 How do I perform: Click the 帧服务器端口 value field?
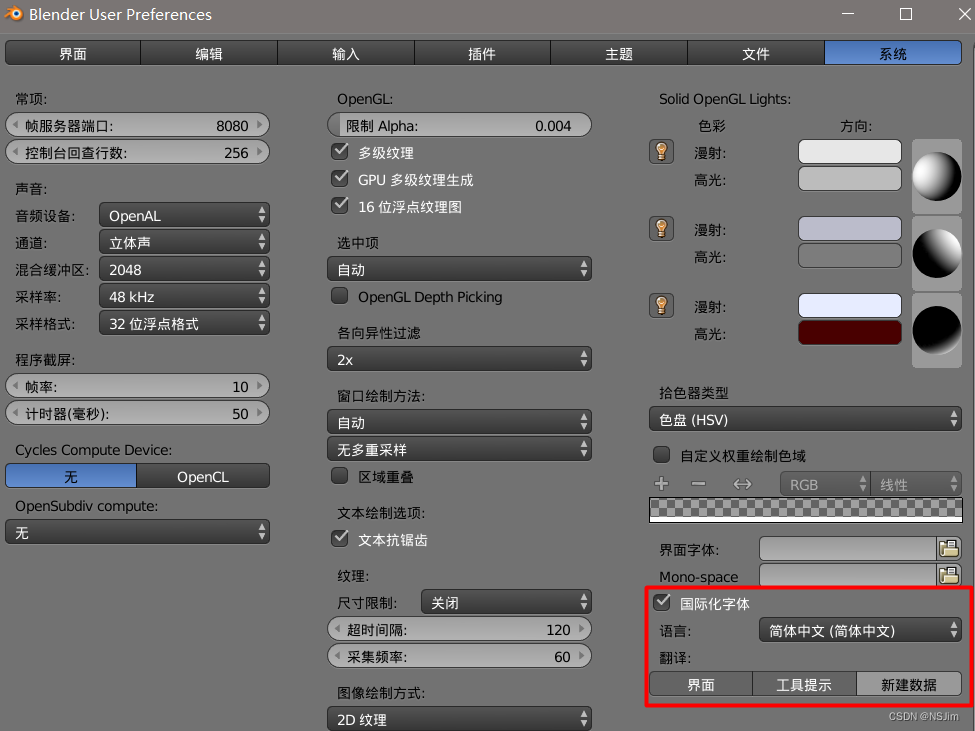tap(137, 125)
